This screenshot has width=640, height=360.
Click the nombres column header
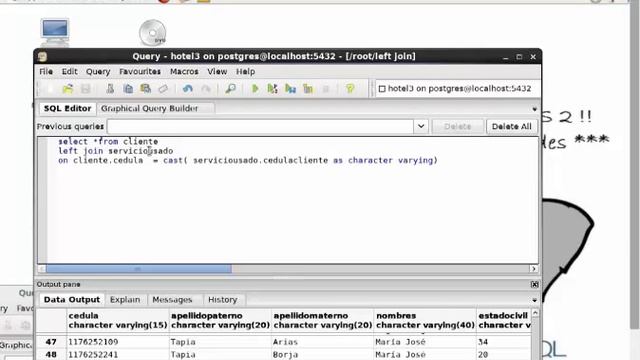coord(425,320)
